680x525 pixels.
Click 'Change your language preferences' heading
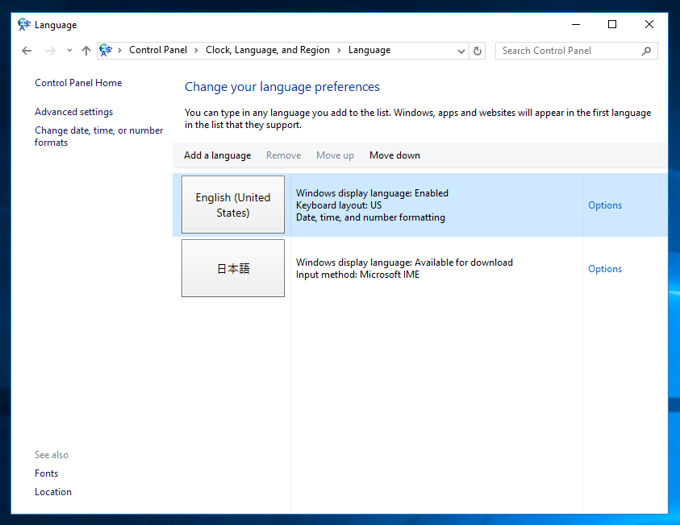point(282,87)
